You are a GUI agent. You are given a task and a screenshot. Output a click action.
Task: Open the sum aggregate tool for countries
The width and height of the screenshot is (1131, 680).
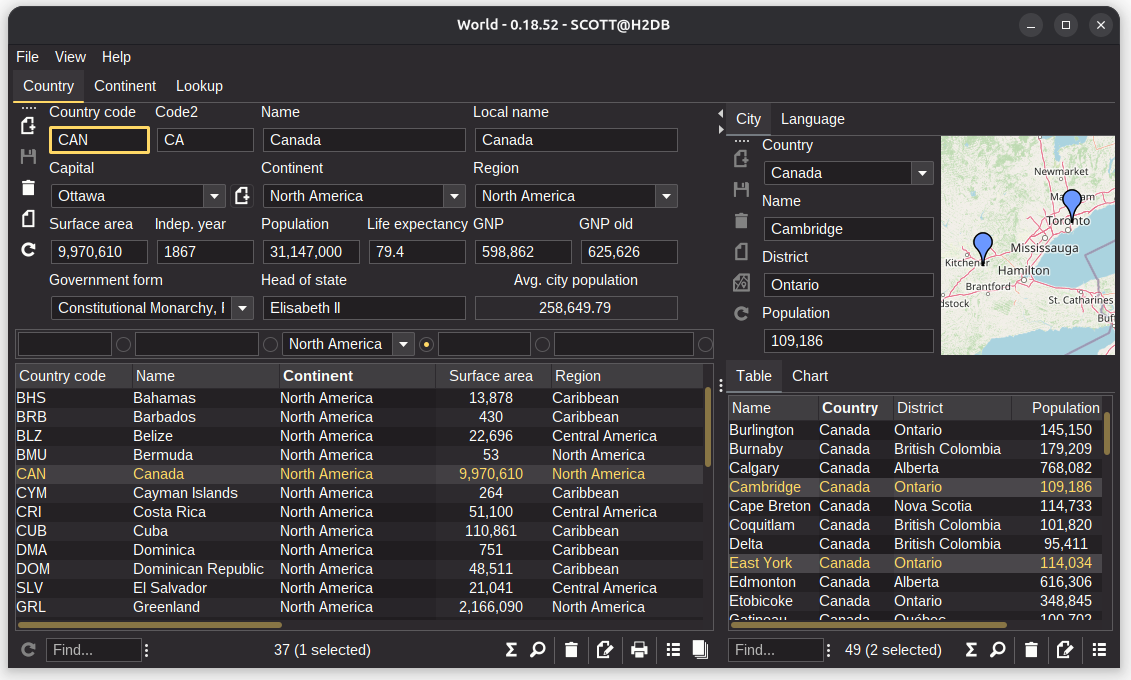pyautogui.click(x=511, y=649)
